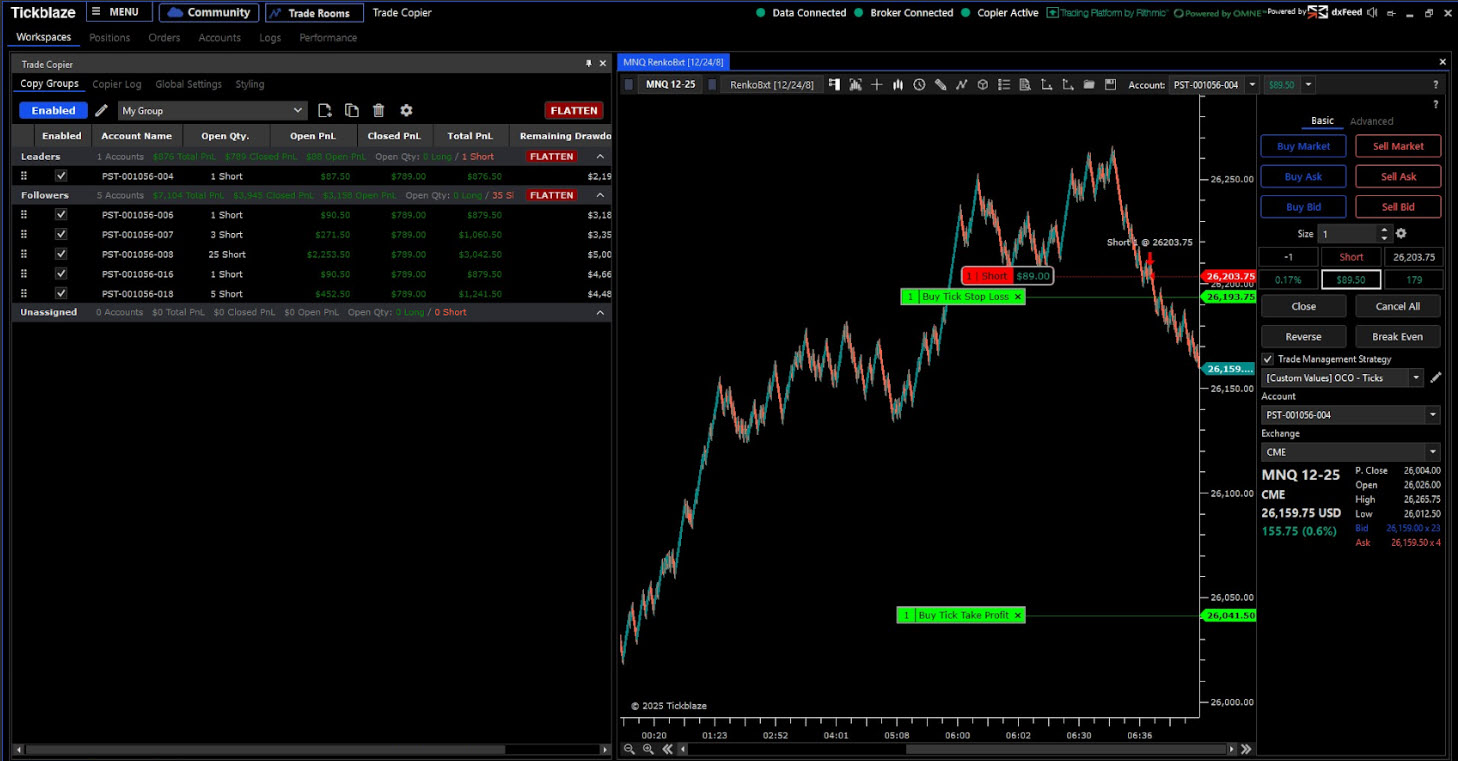Open copy group settings gear icon
Screen dimensions: 1458x761
[406, 111]
